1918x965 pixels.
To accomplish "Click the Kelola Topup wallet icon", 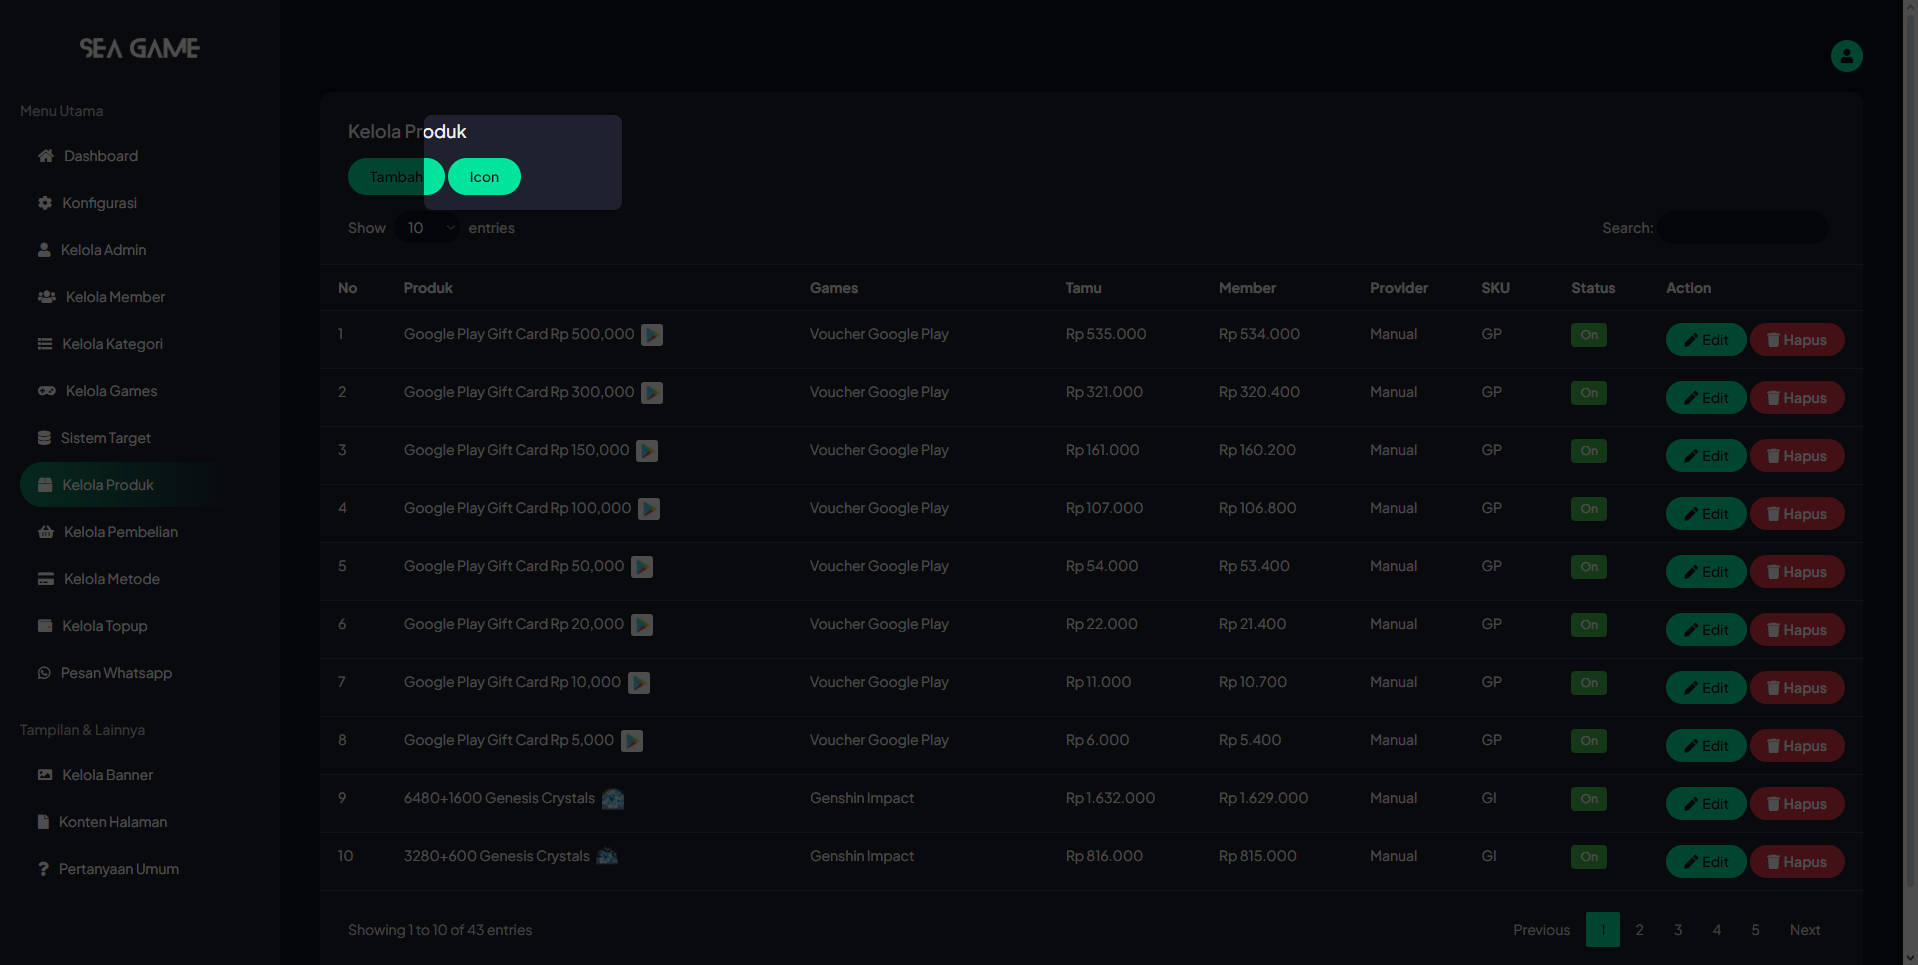I will point(45,626).
